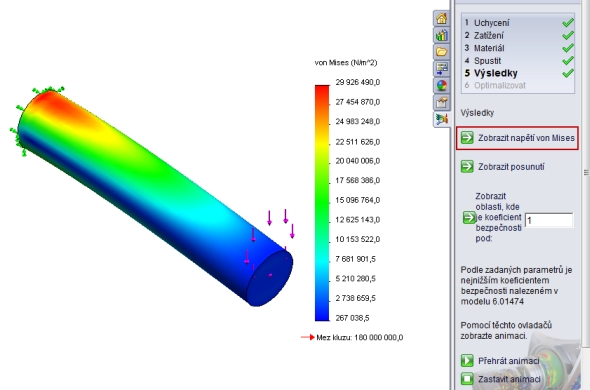Open the View Palette tab icon
The image size is (590, 390).
441,69
